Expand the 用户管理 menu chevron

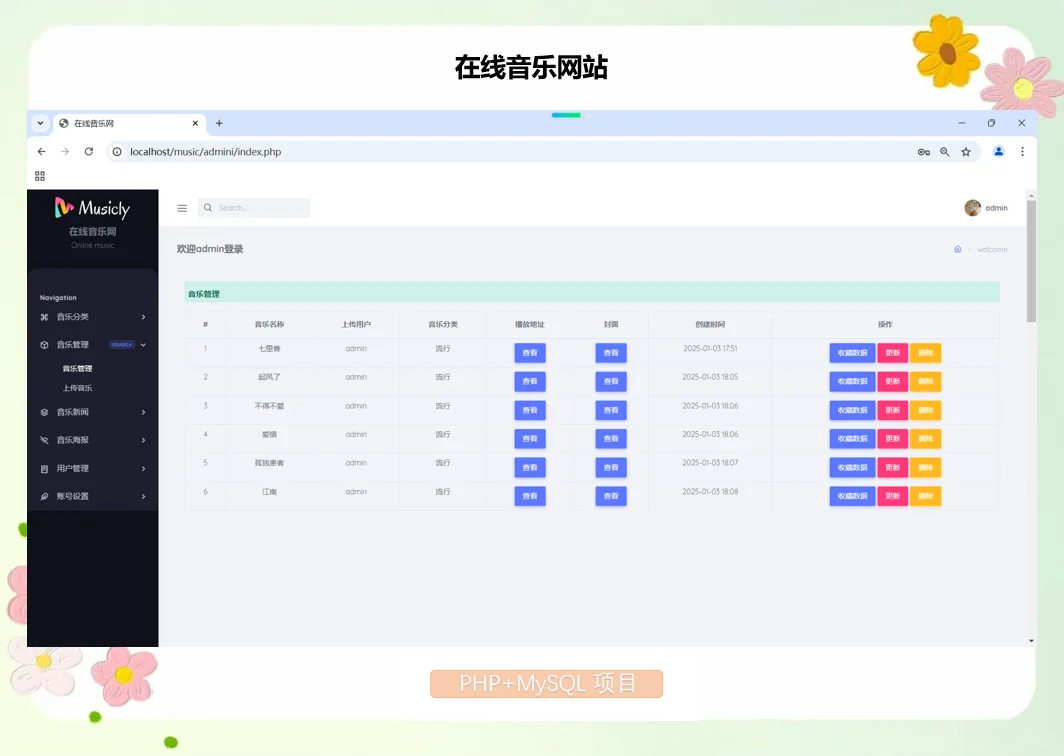point(143,468)
